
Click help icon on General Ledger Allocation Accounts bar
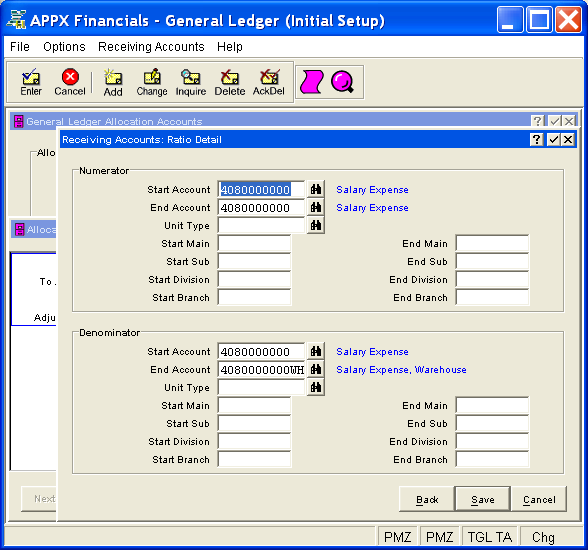[538, 121]
